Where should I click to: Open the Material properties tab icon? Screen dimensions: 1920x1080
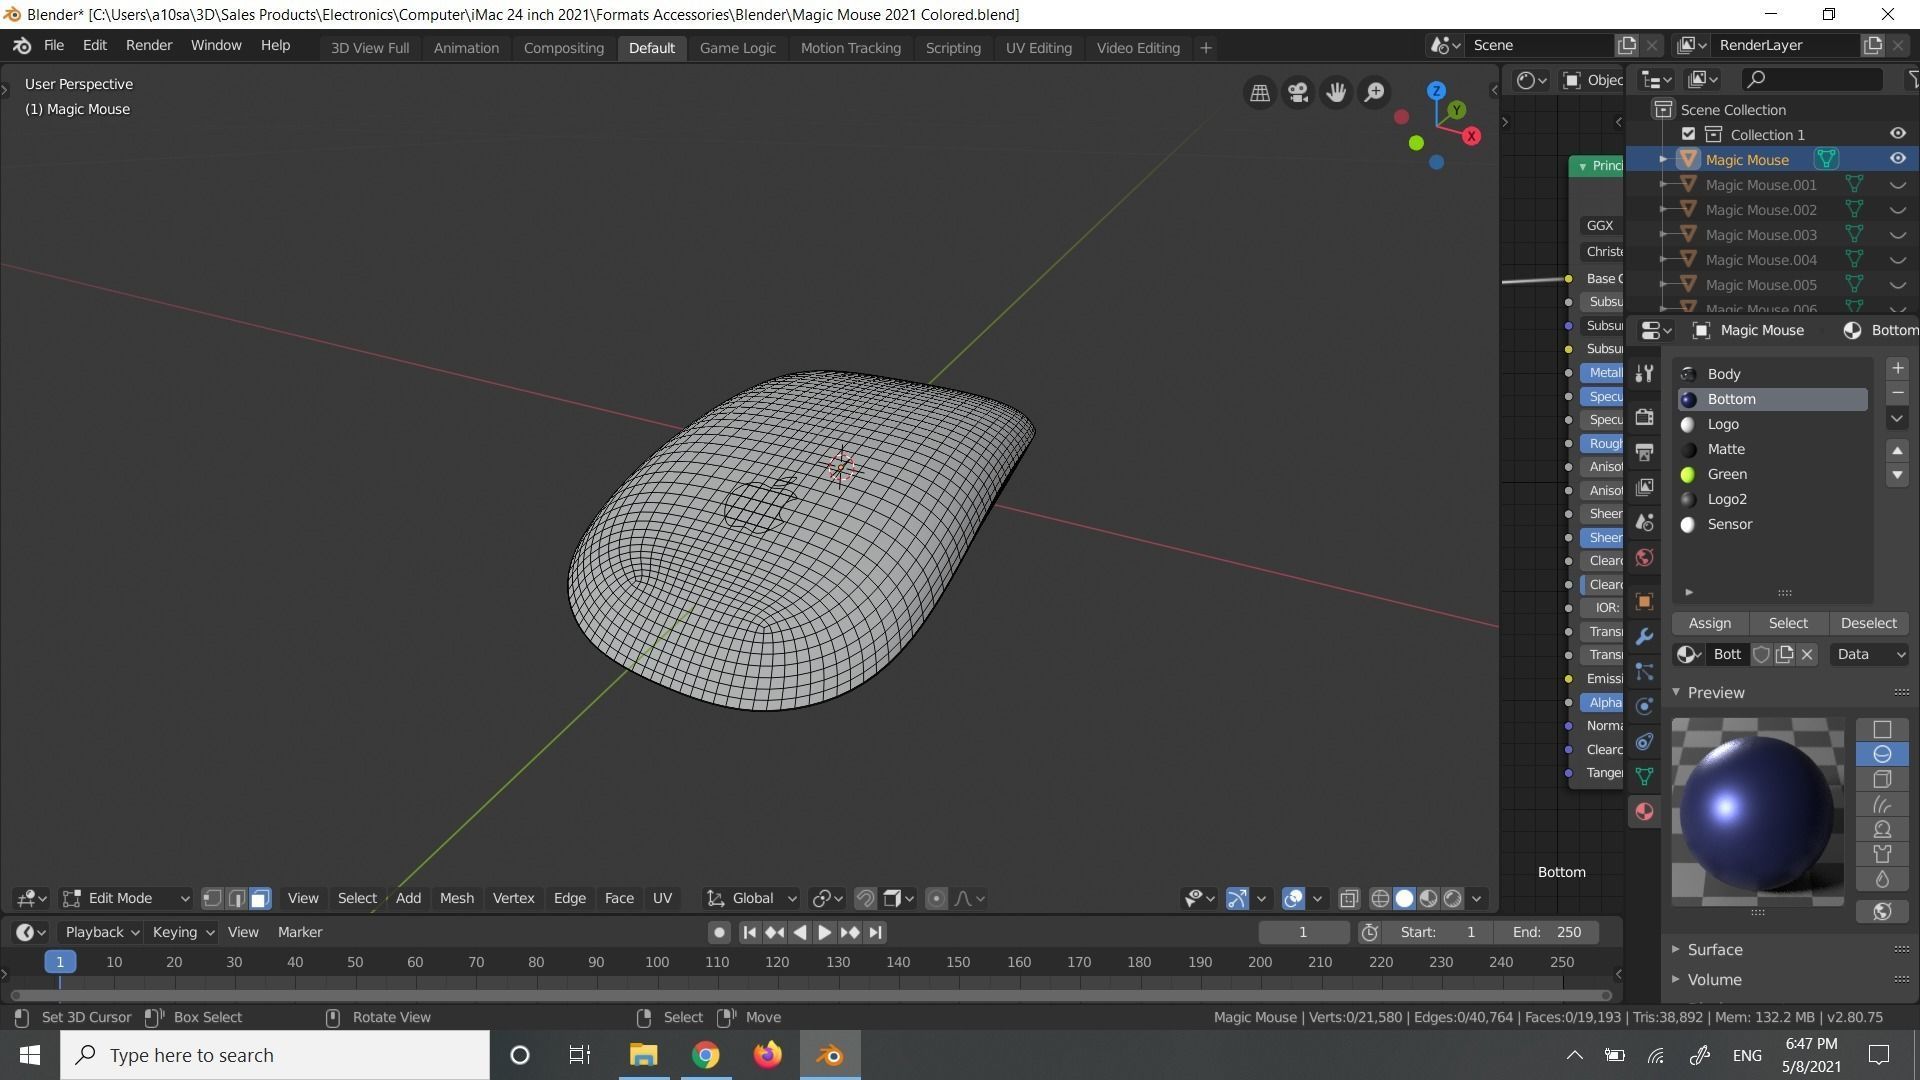click(1645, 812)
